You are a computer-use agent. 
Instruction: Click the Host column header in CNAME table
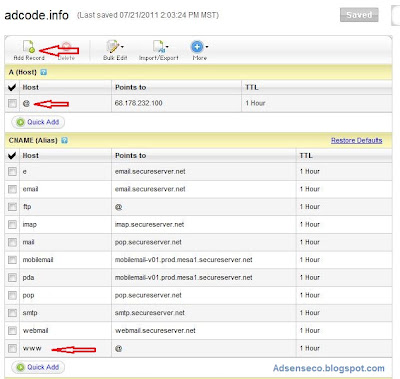click(x=30, y=156)
